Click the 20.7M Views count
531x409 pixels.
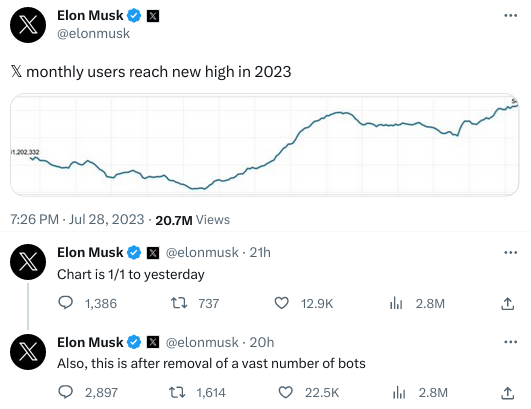[x=192, y=220]
